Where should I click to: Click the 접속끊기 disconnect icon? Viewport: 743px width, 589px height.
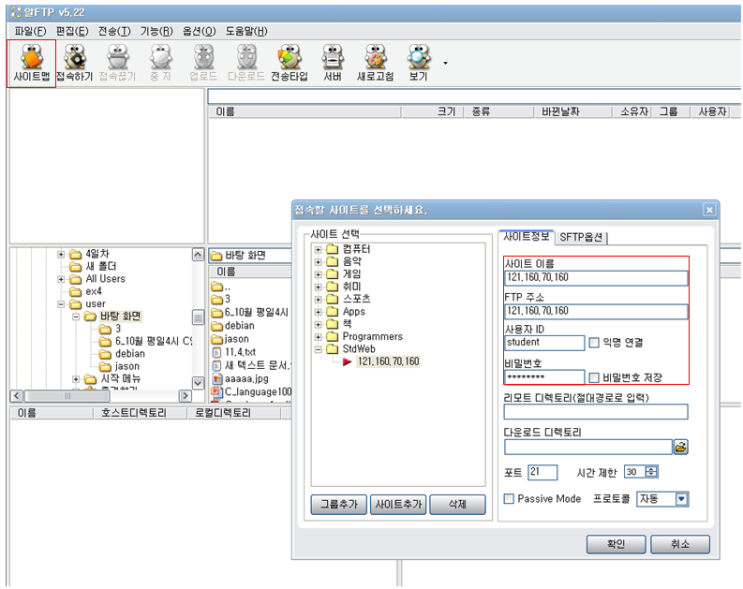pos(118,63)
